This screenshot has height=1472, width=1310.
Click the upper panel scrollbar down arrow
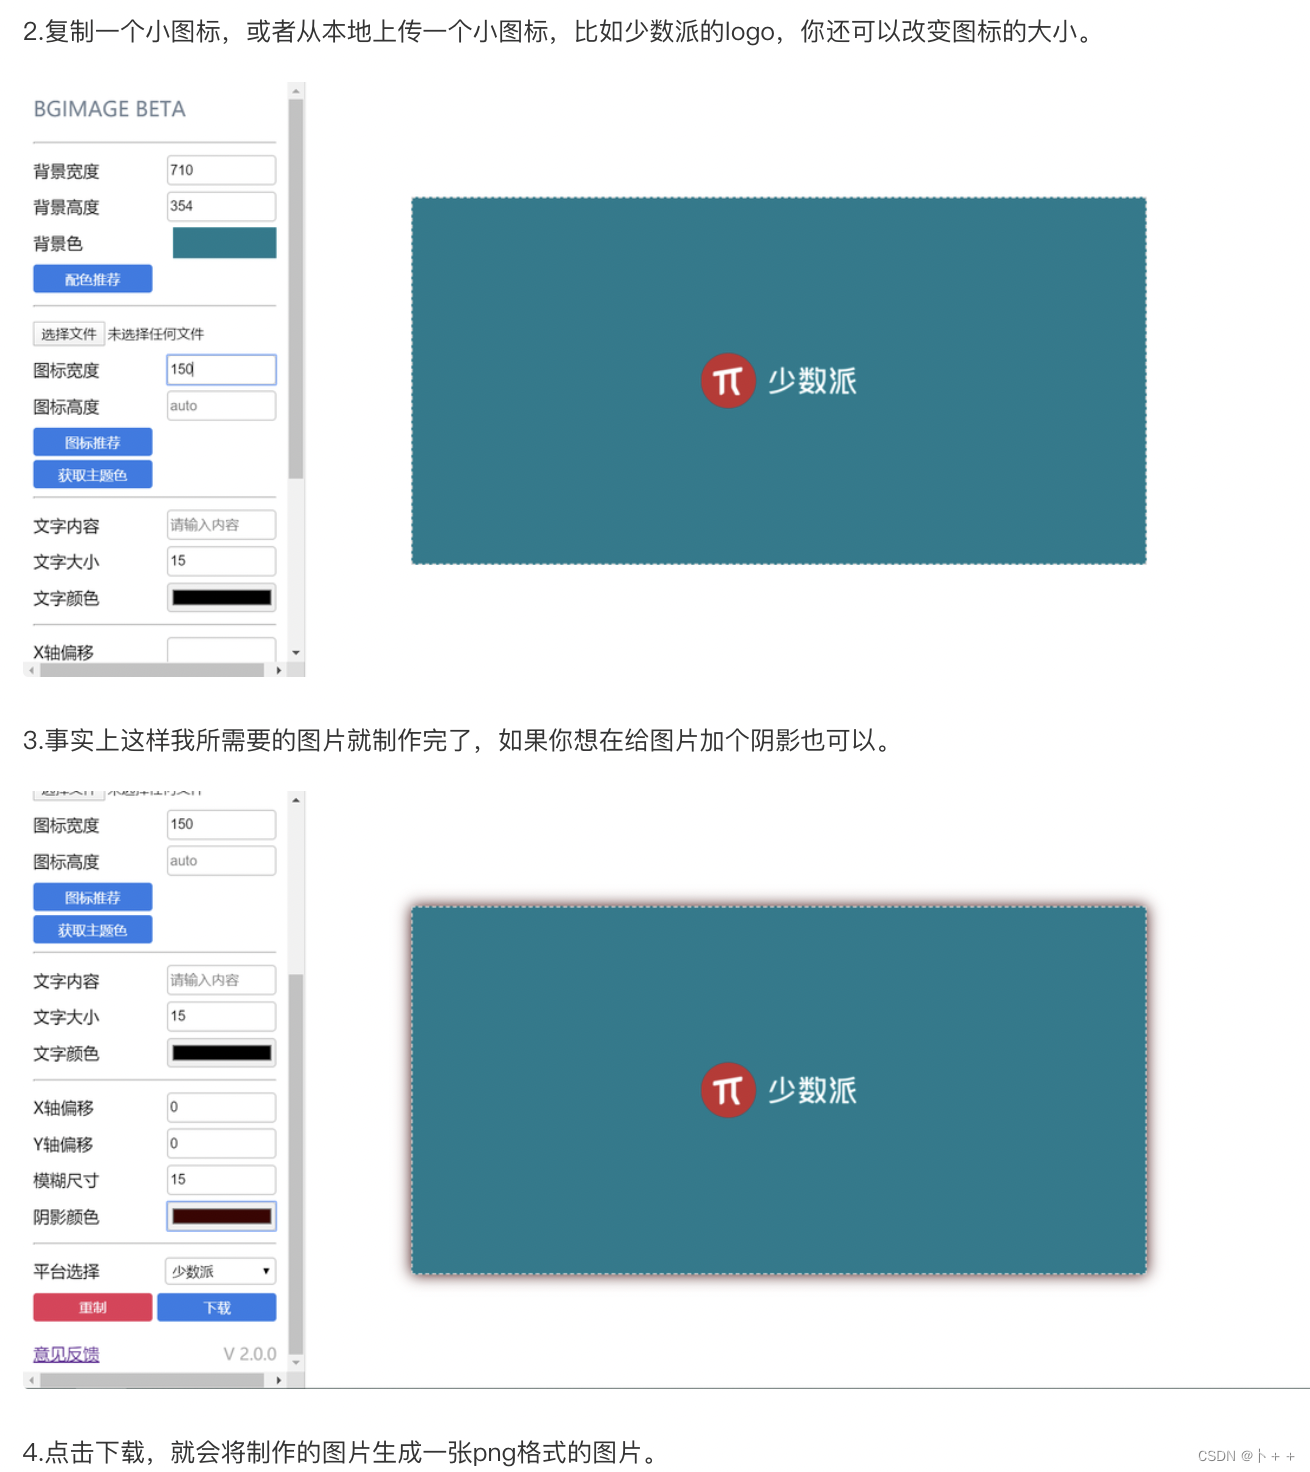click(296, 652)
